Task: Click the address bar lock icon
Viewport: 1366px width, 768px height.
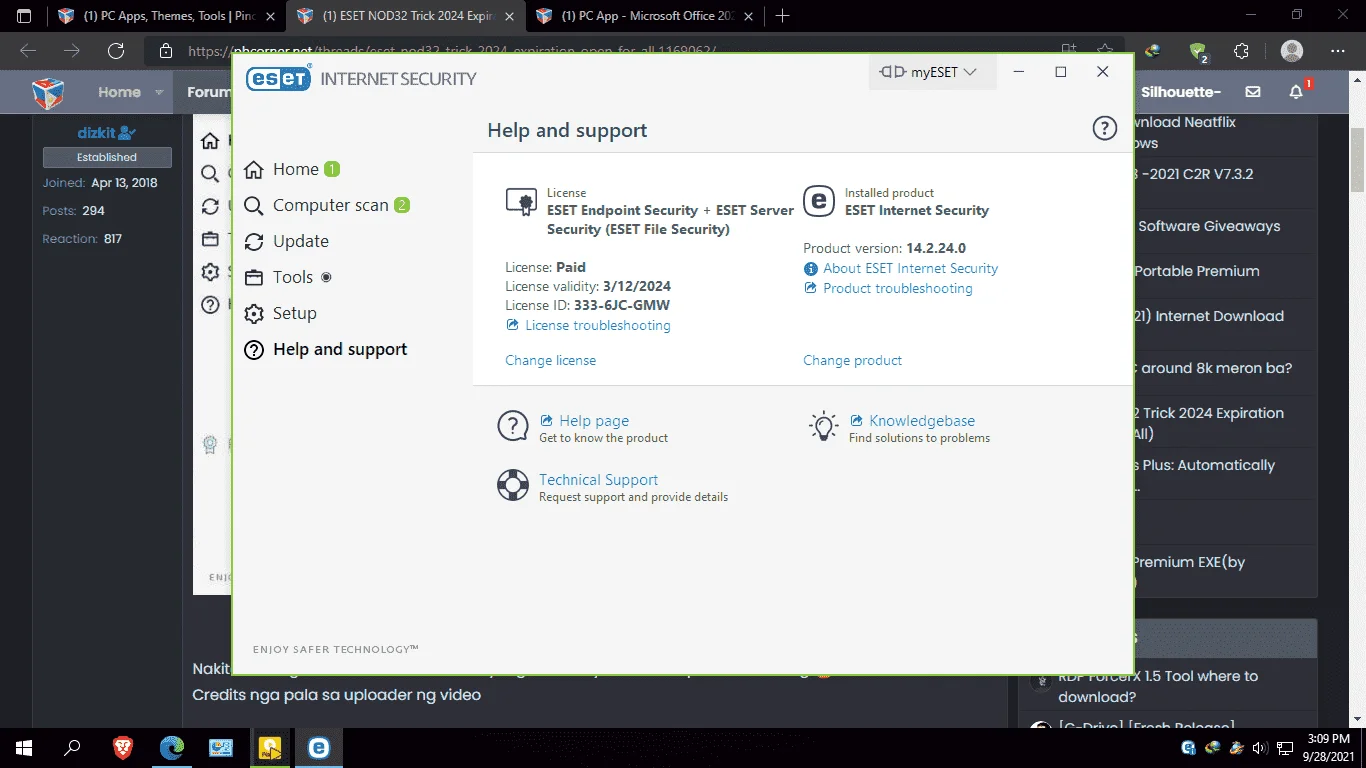Action: click(166, 51)
